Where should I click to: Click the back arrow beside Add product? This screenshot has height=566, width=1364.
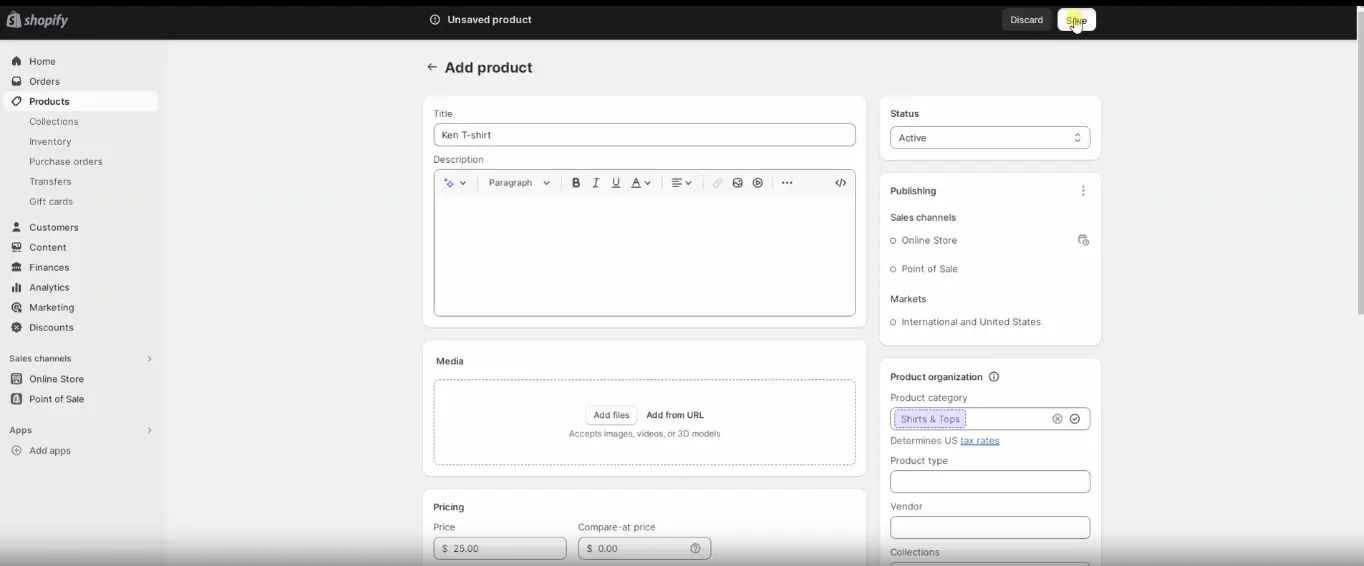(432, 67)
